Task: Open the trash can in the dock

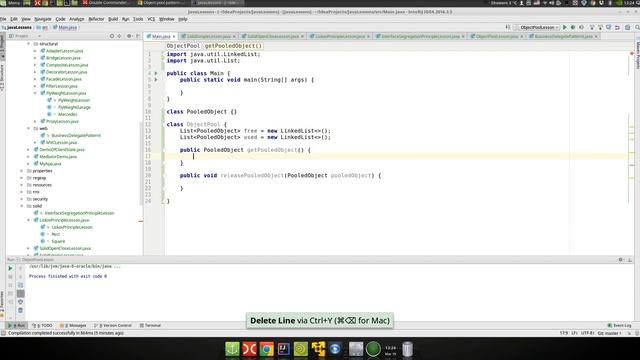Action: click(x=407, y=349)
